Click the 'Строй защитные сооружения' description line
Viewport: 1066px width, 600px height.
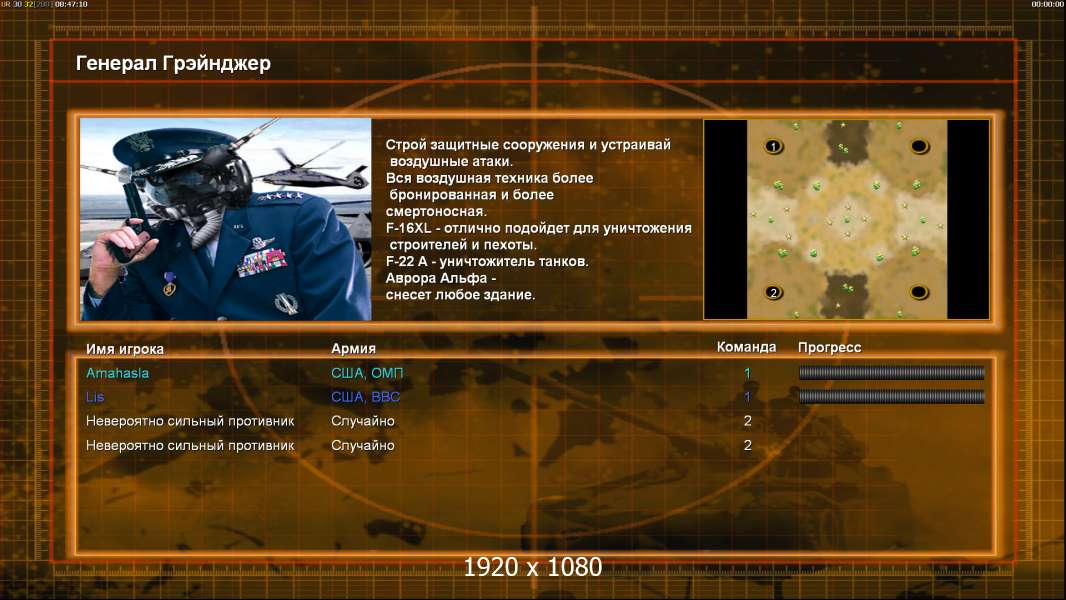click(x=528, y=145)
